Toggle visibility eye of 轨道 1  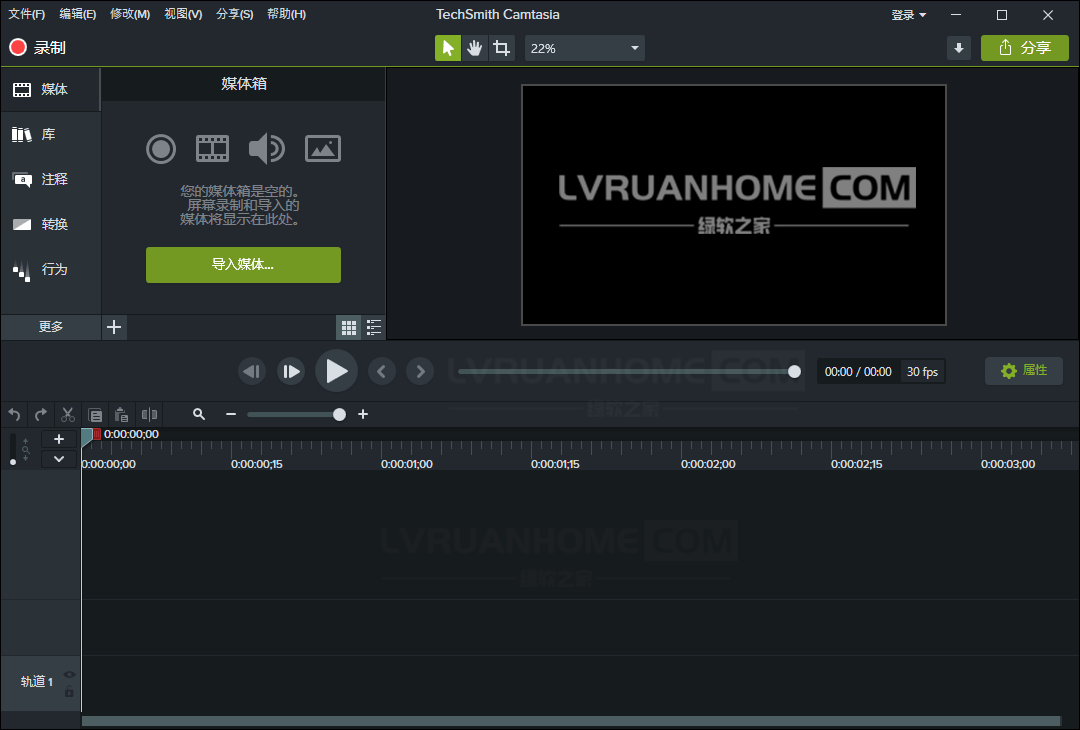[x=69, y=674]
